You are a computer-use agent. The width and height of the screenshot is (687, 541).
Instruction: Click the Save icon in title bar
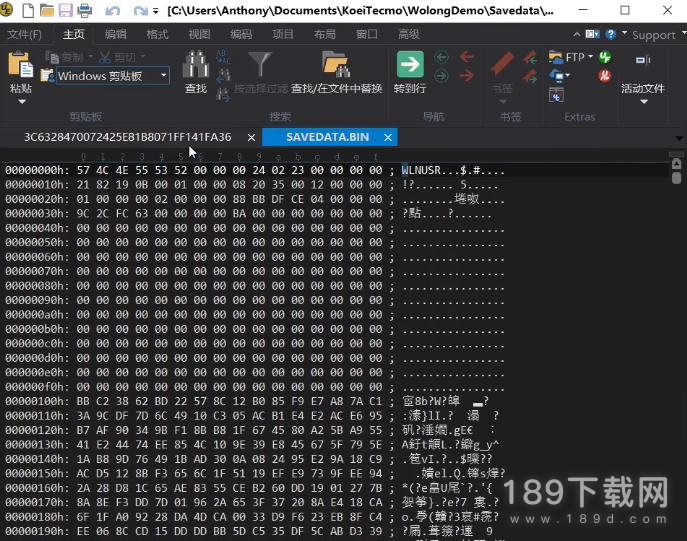click(64, 11)
